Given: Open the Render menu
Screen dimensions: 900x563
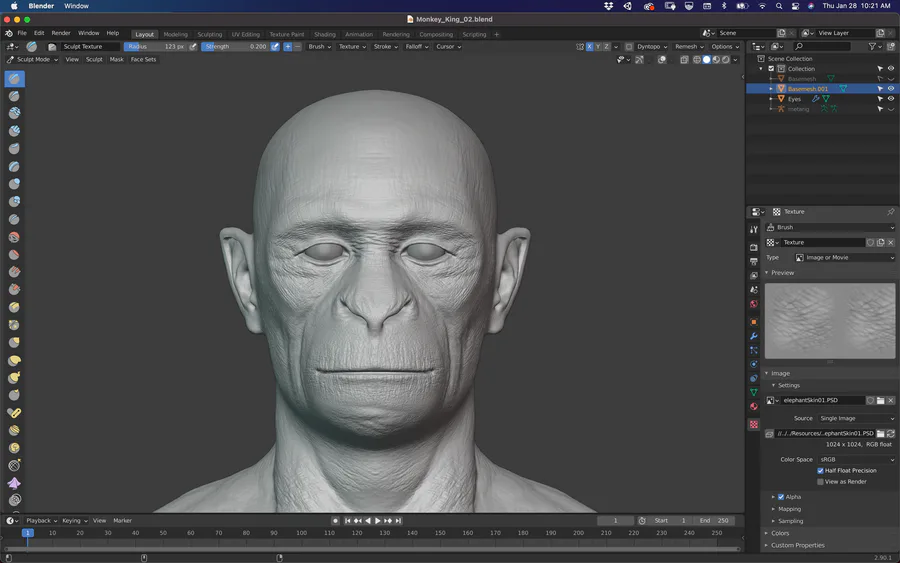Looking at the screenshot, I should (x=61, y=33).
